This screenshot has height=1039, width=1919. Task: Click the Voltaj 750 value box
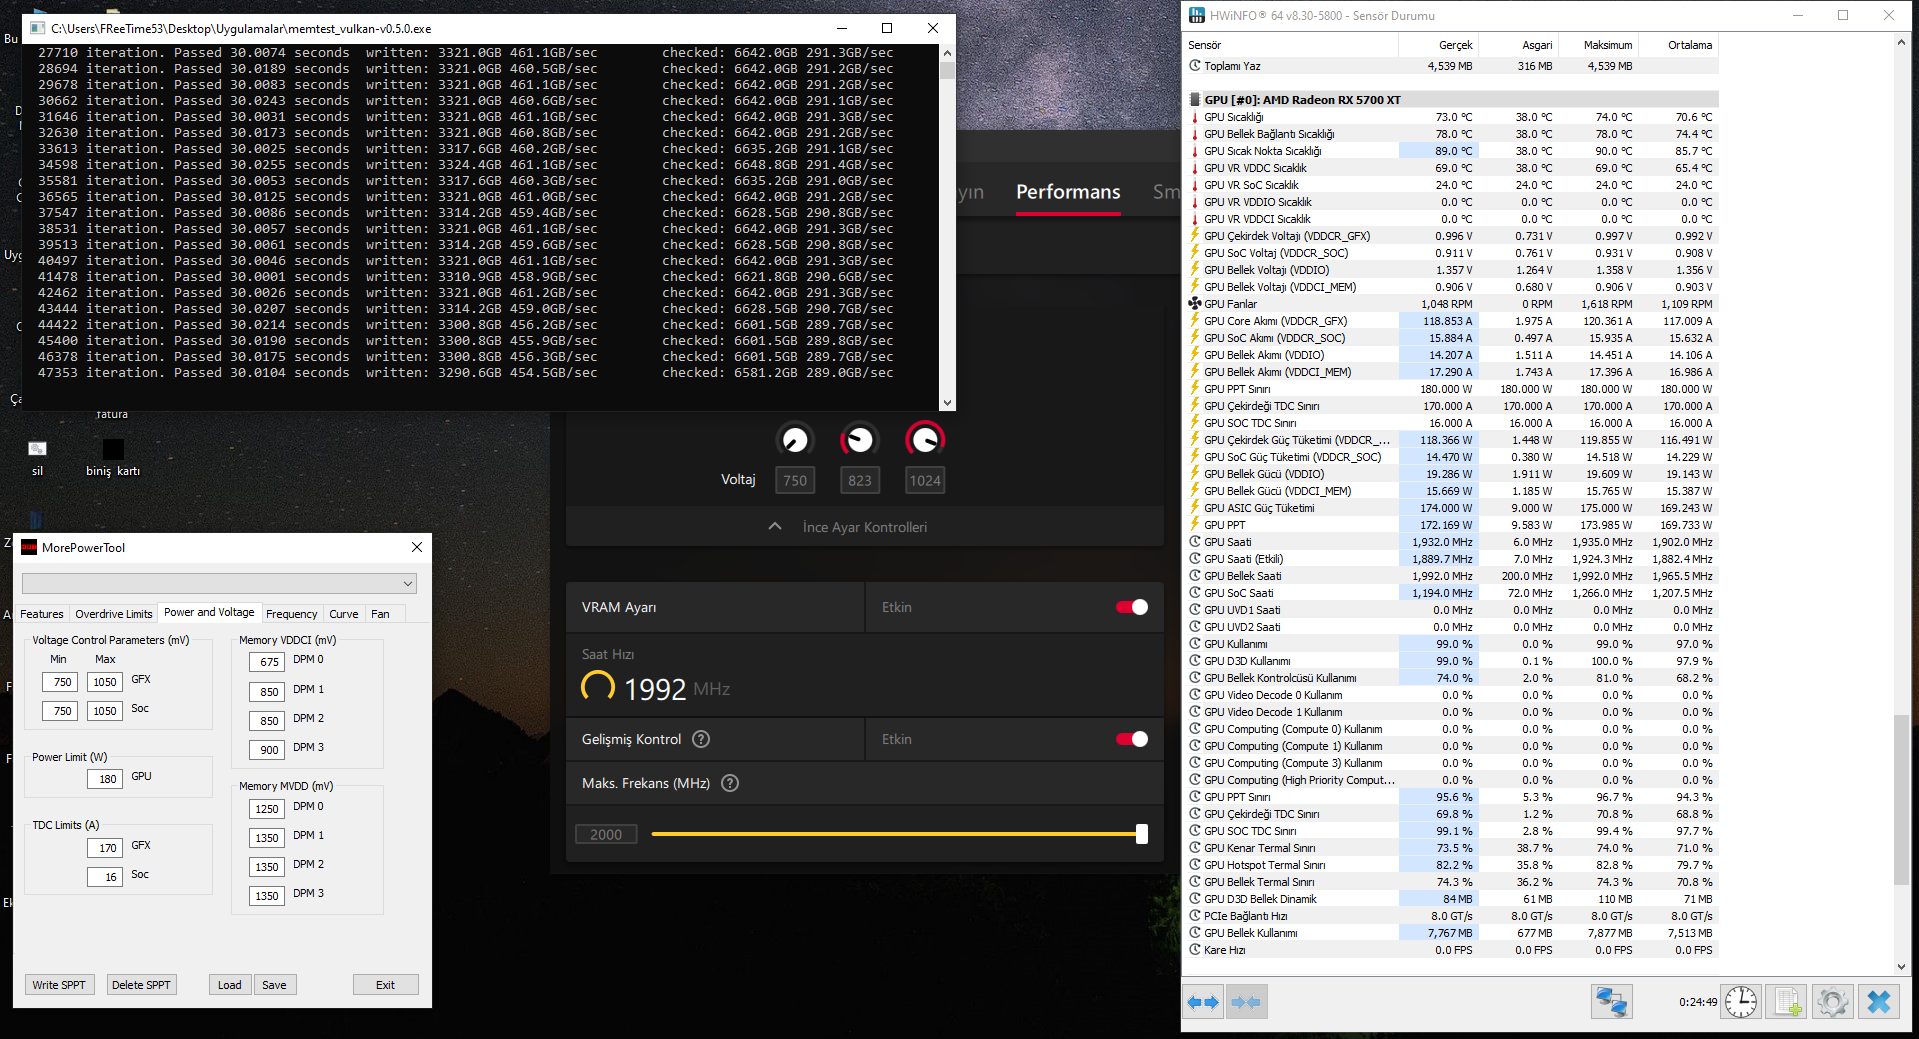[x=795, y=481]
